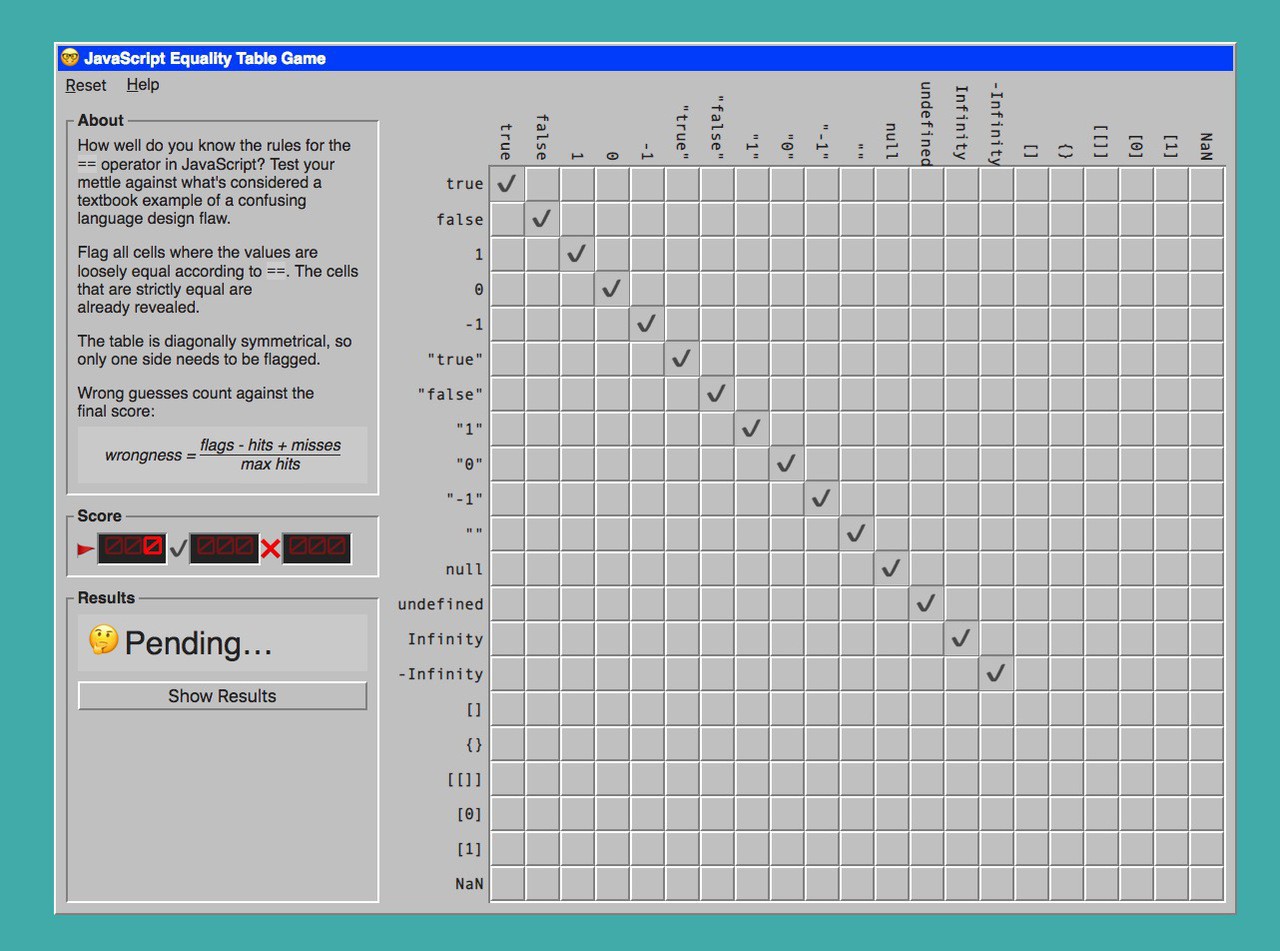Click the "undefined" column header
1280x951 pixels.
pyautogui.click(x=926, y=124)
